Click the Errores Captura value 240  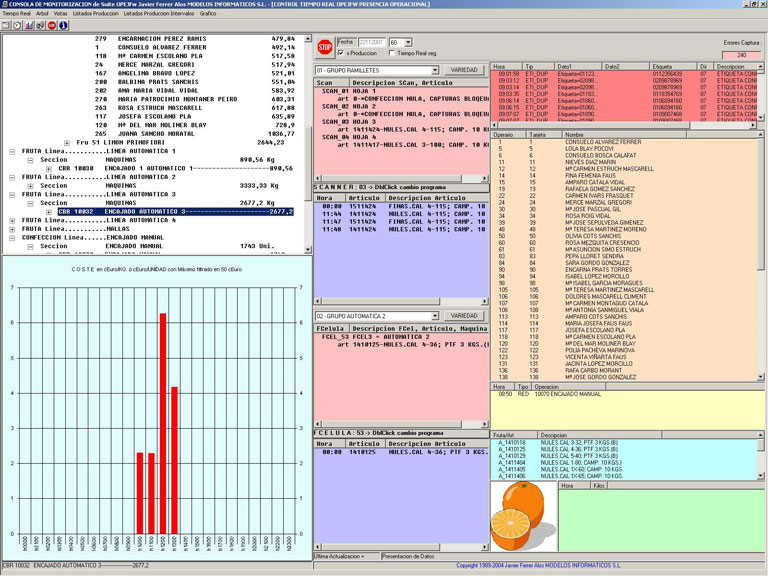pyautogui.click(x=742, y=55)
